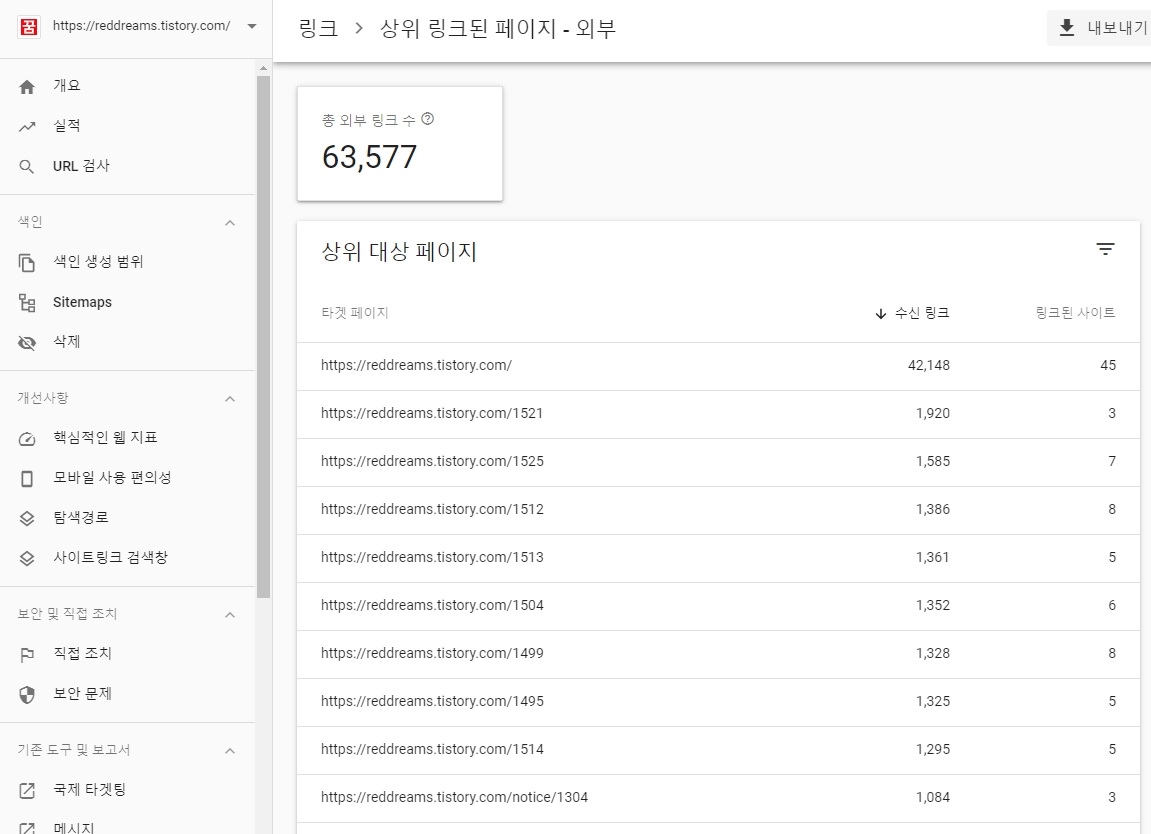
Task: Open row reddreams.tistory.com/1512
Action: point(719,510)
